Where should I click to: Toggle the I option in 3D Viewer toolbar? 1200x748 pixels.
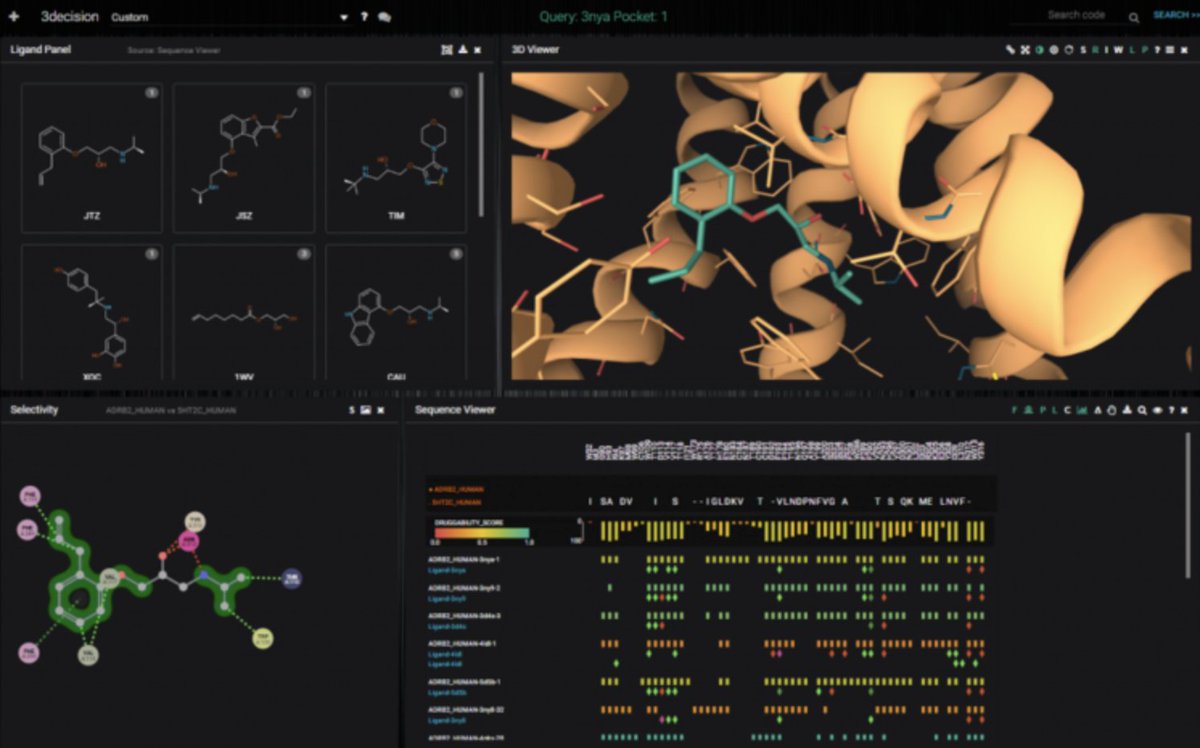click(1106, 50)
